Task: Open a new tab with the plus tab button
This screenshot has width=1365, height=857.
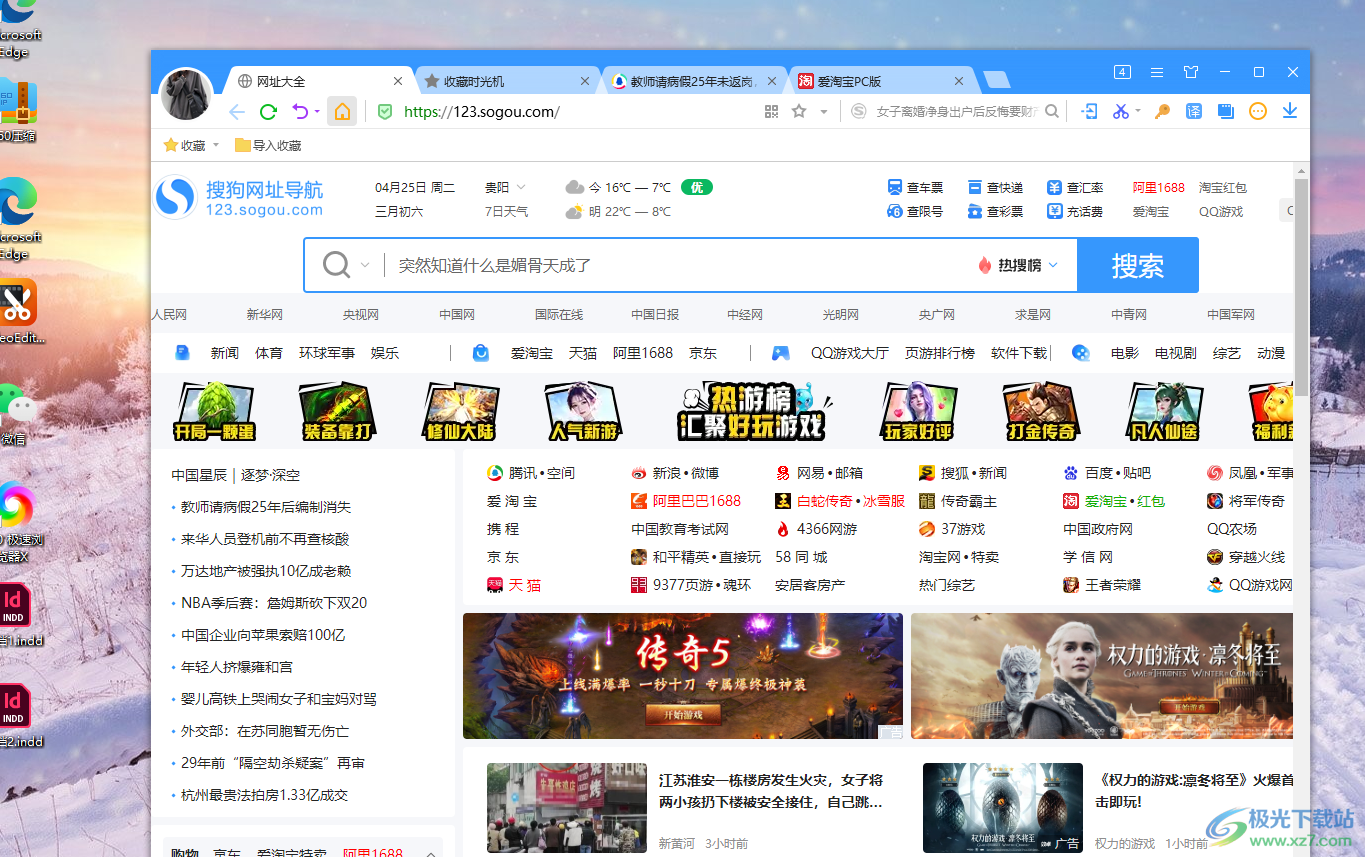Action: (996, 81)
